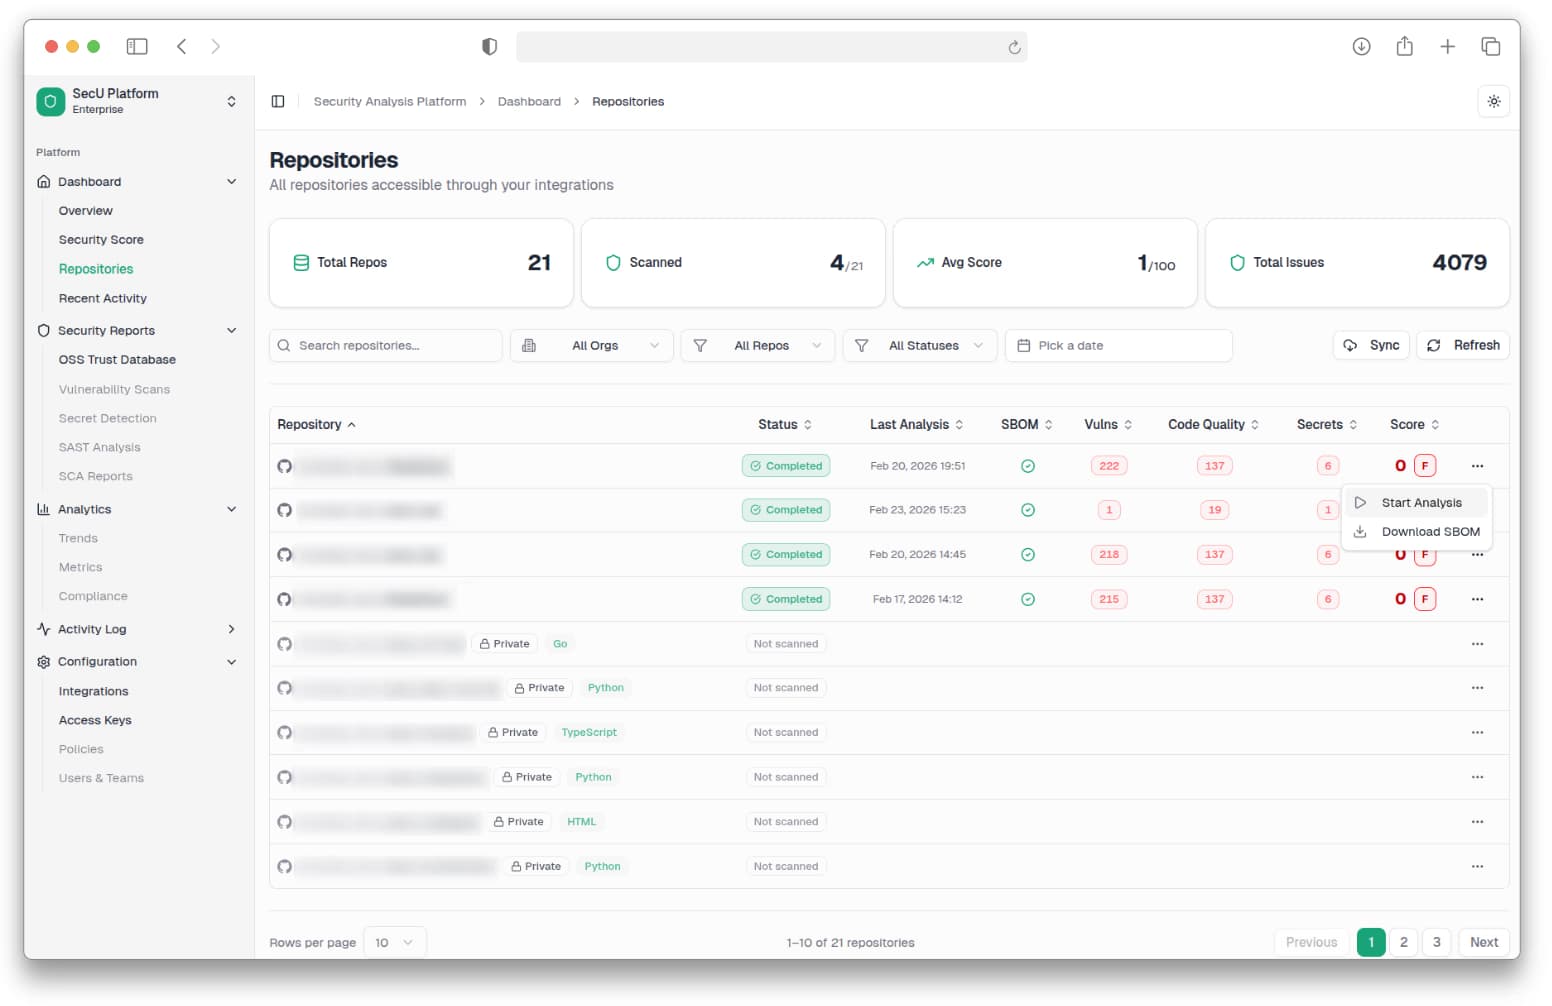
Task: Collapse the Dashboard section in the sidebar
Action: pyautogui.click(x=232, y=181)
